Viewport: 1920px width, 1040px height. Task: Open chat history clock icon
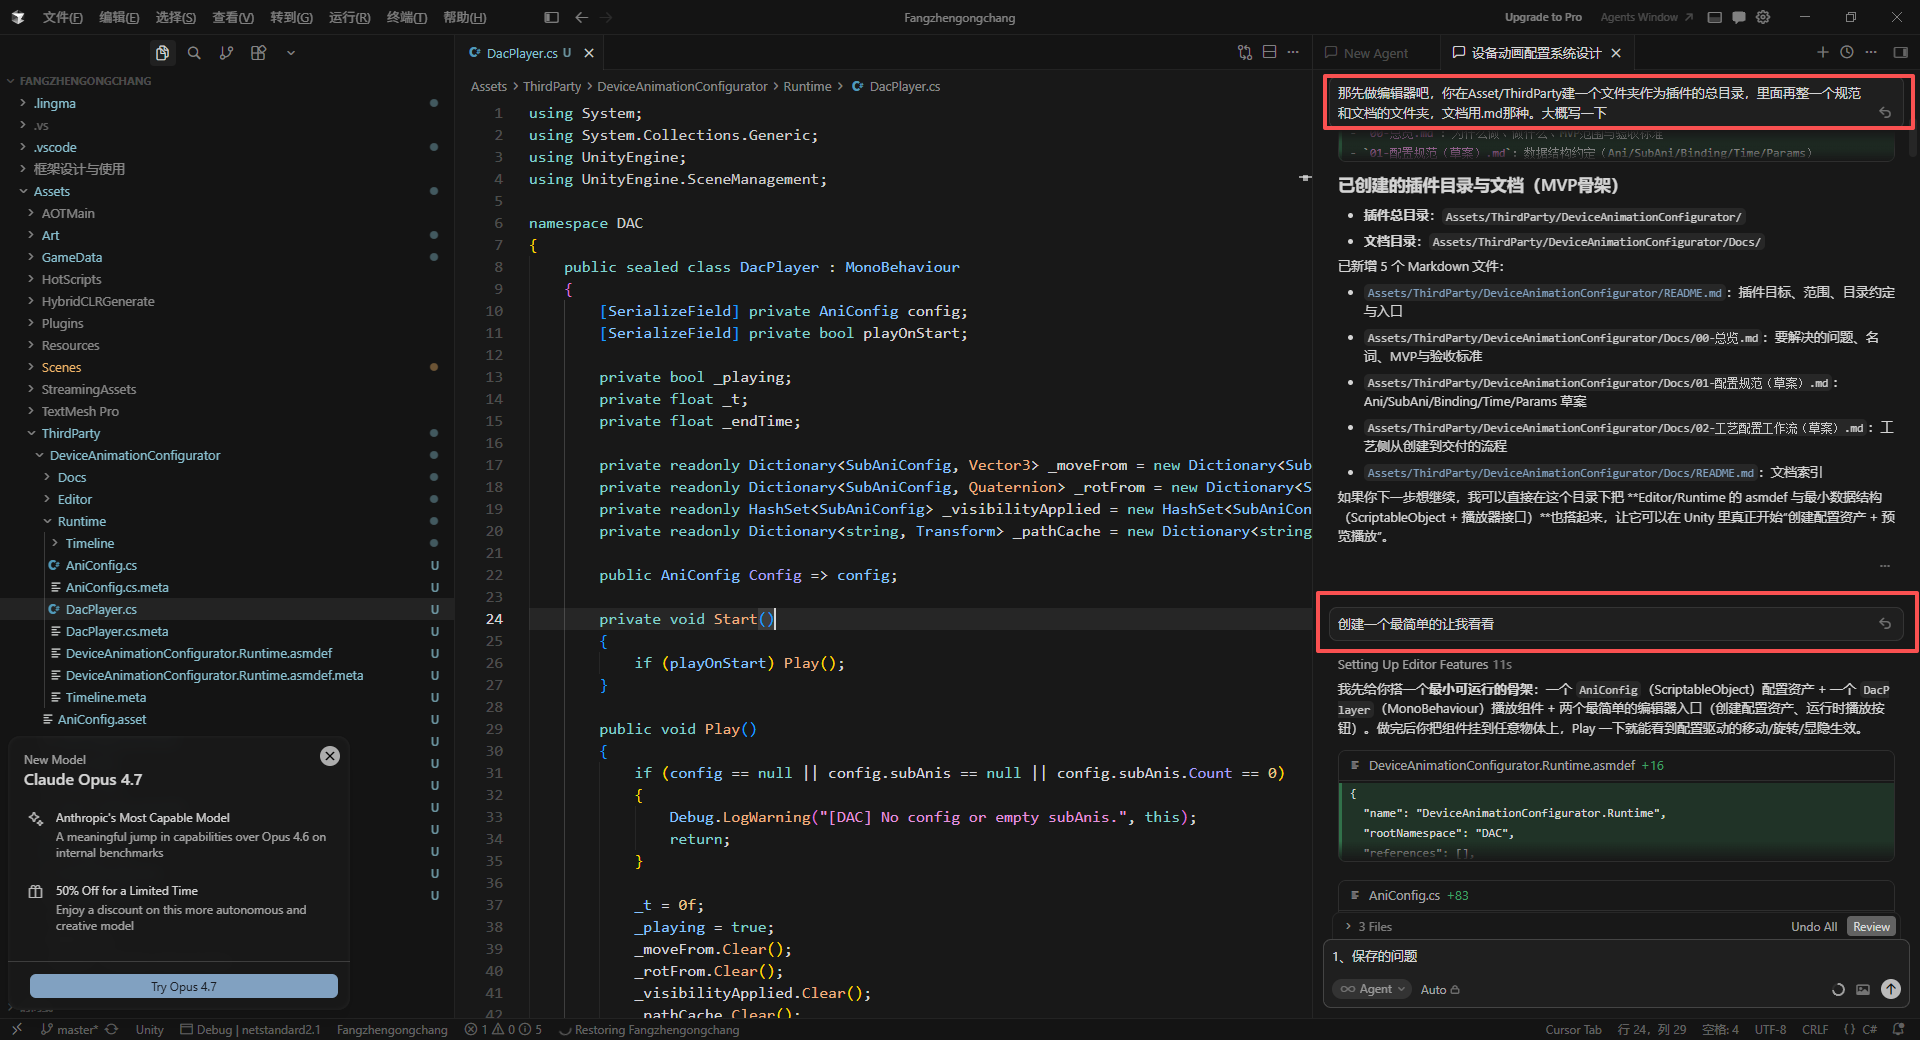(1847, 52)
